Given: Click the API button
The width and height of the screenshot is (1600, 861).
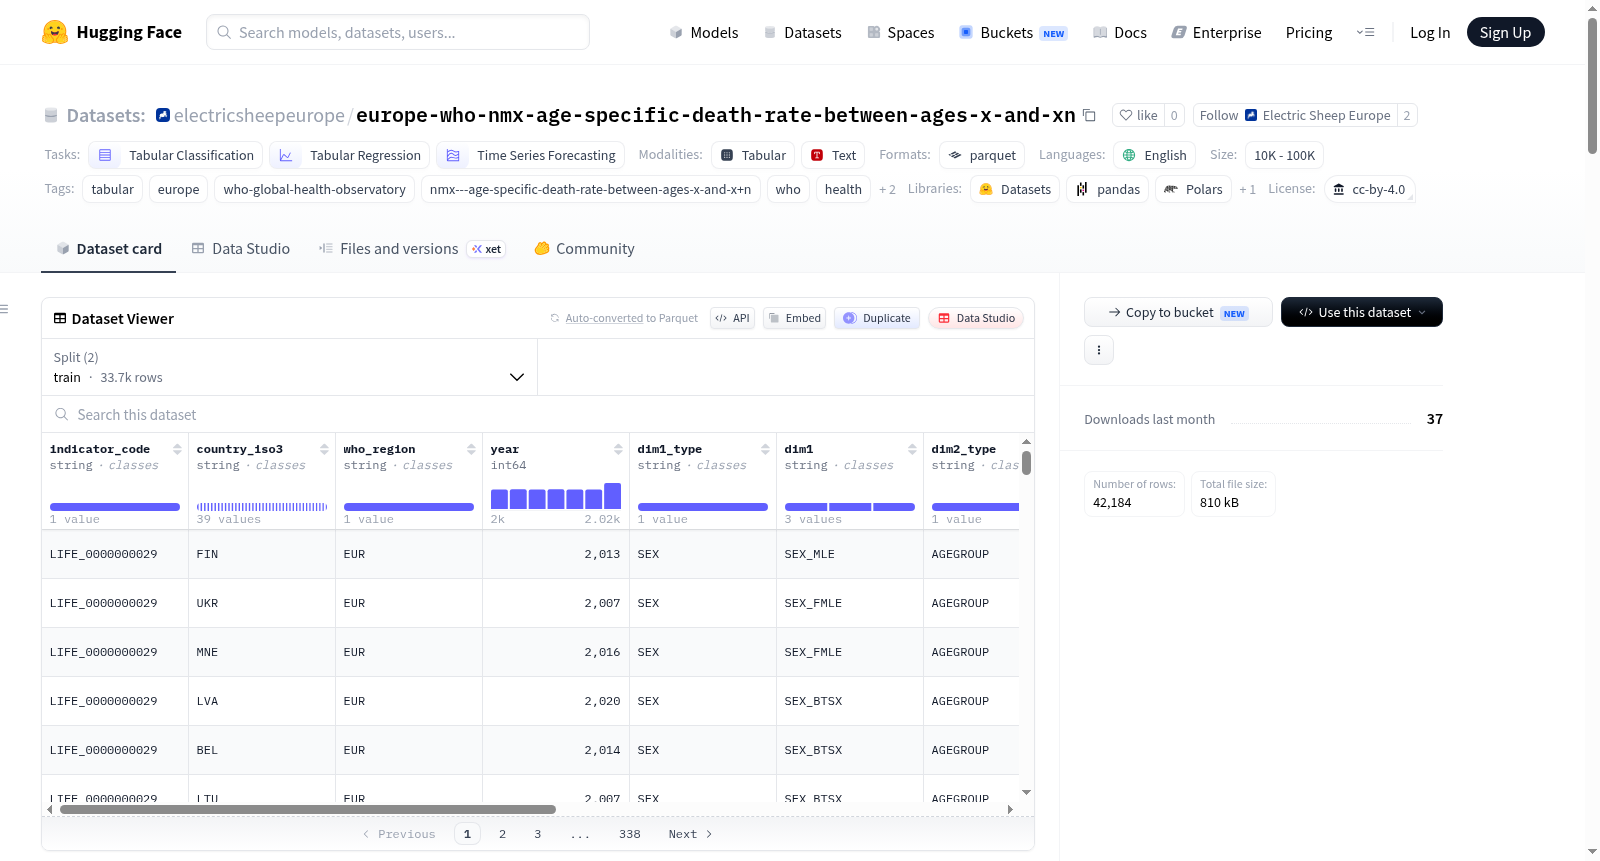Looking at the screenshot, I should [732, 318].
